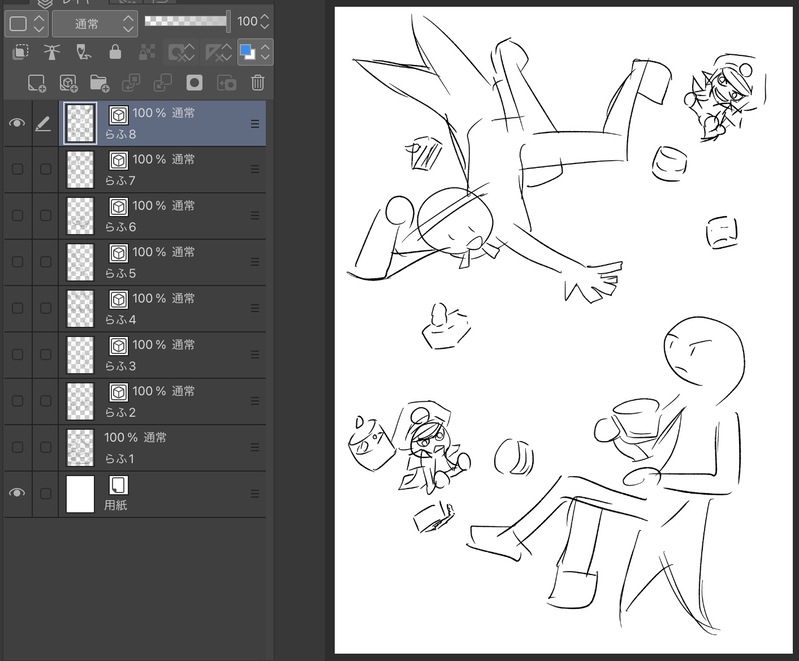Open the 通常 blending mode dropdown
Image resolution: width=799 pixels, height=661 pixels.
coord(95,23)
